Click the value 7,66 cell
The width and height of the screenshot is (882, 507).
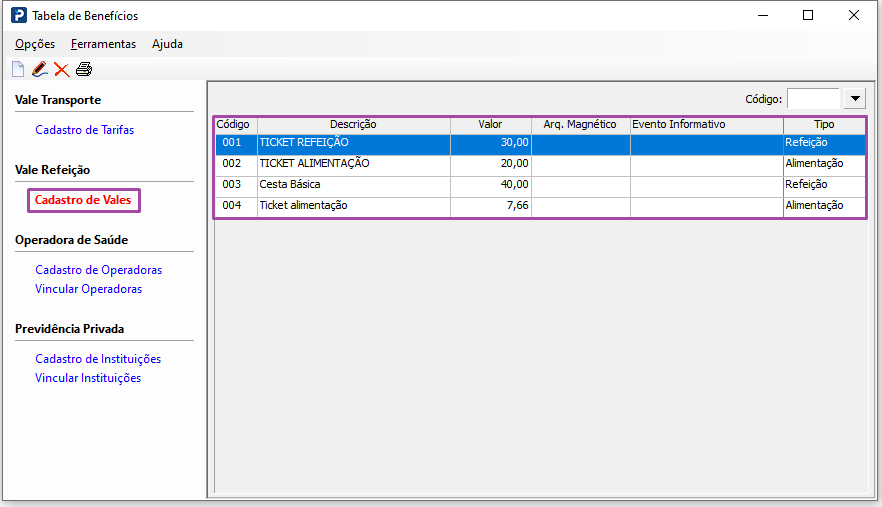(490, 205)
